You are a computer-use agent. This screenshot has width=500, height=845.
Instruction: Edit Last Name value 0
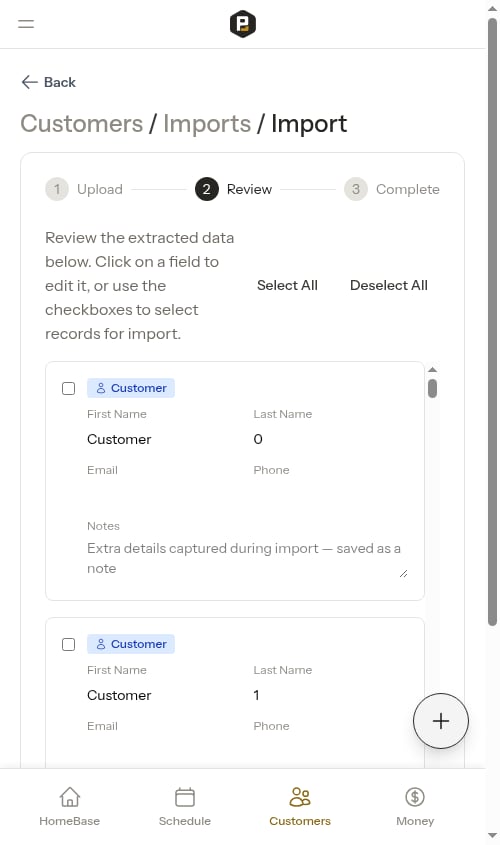tap(330, 439)
